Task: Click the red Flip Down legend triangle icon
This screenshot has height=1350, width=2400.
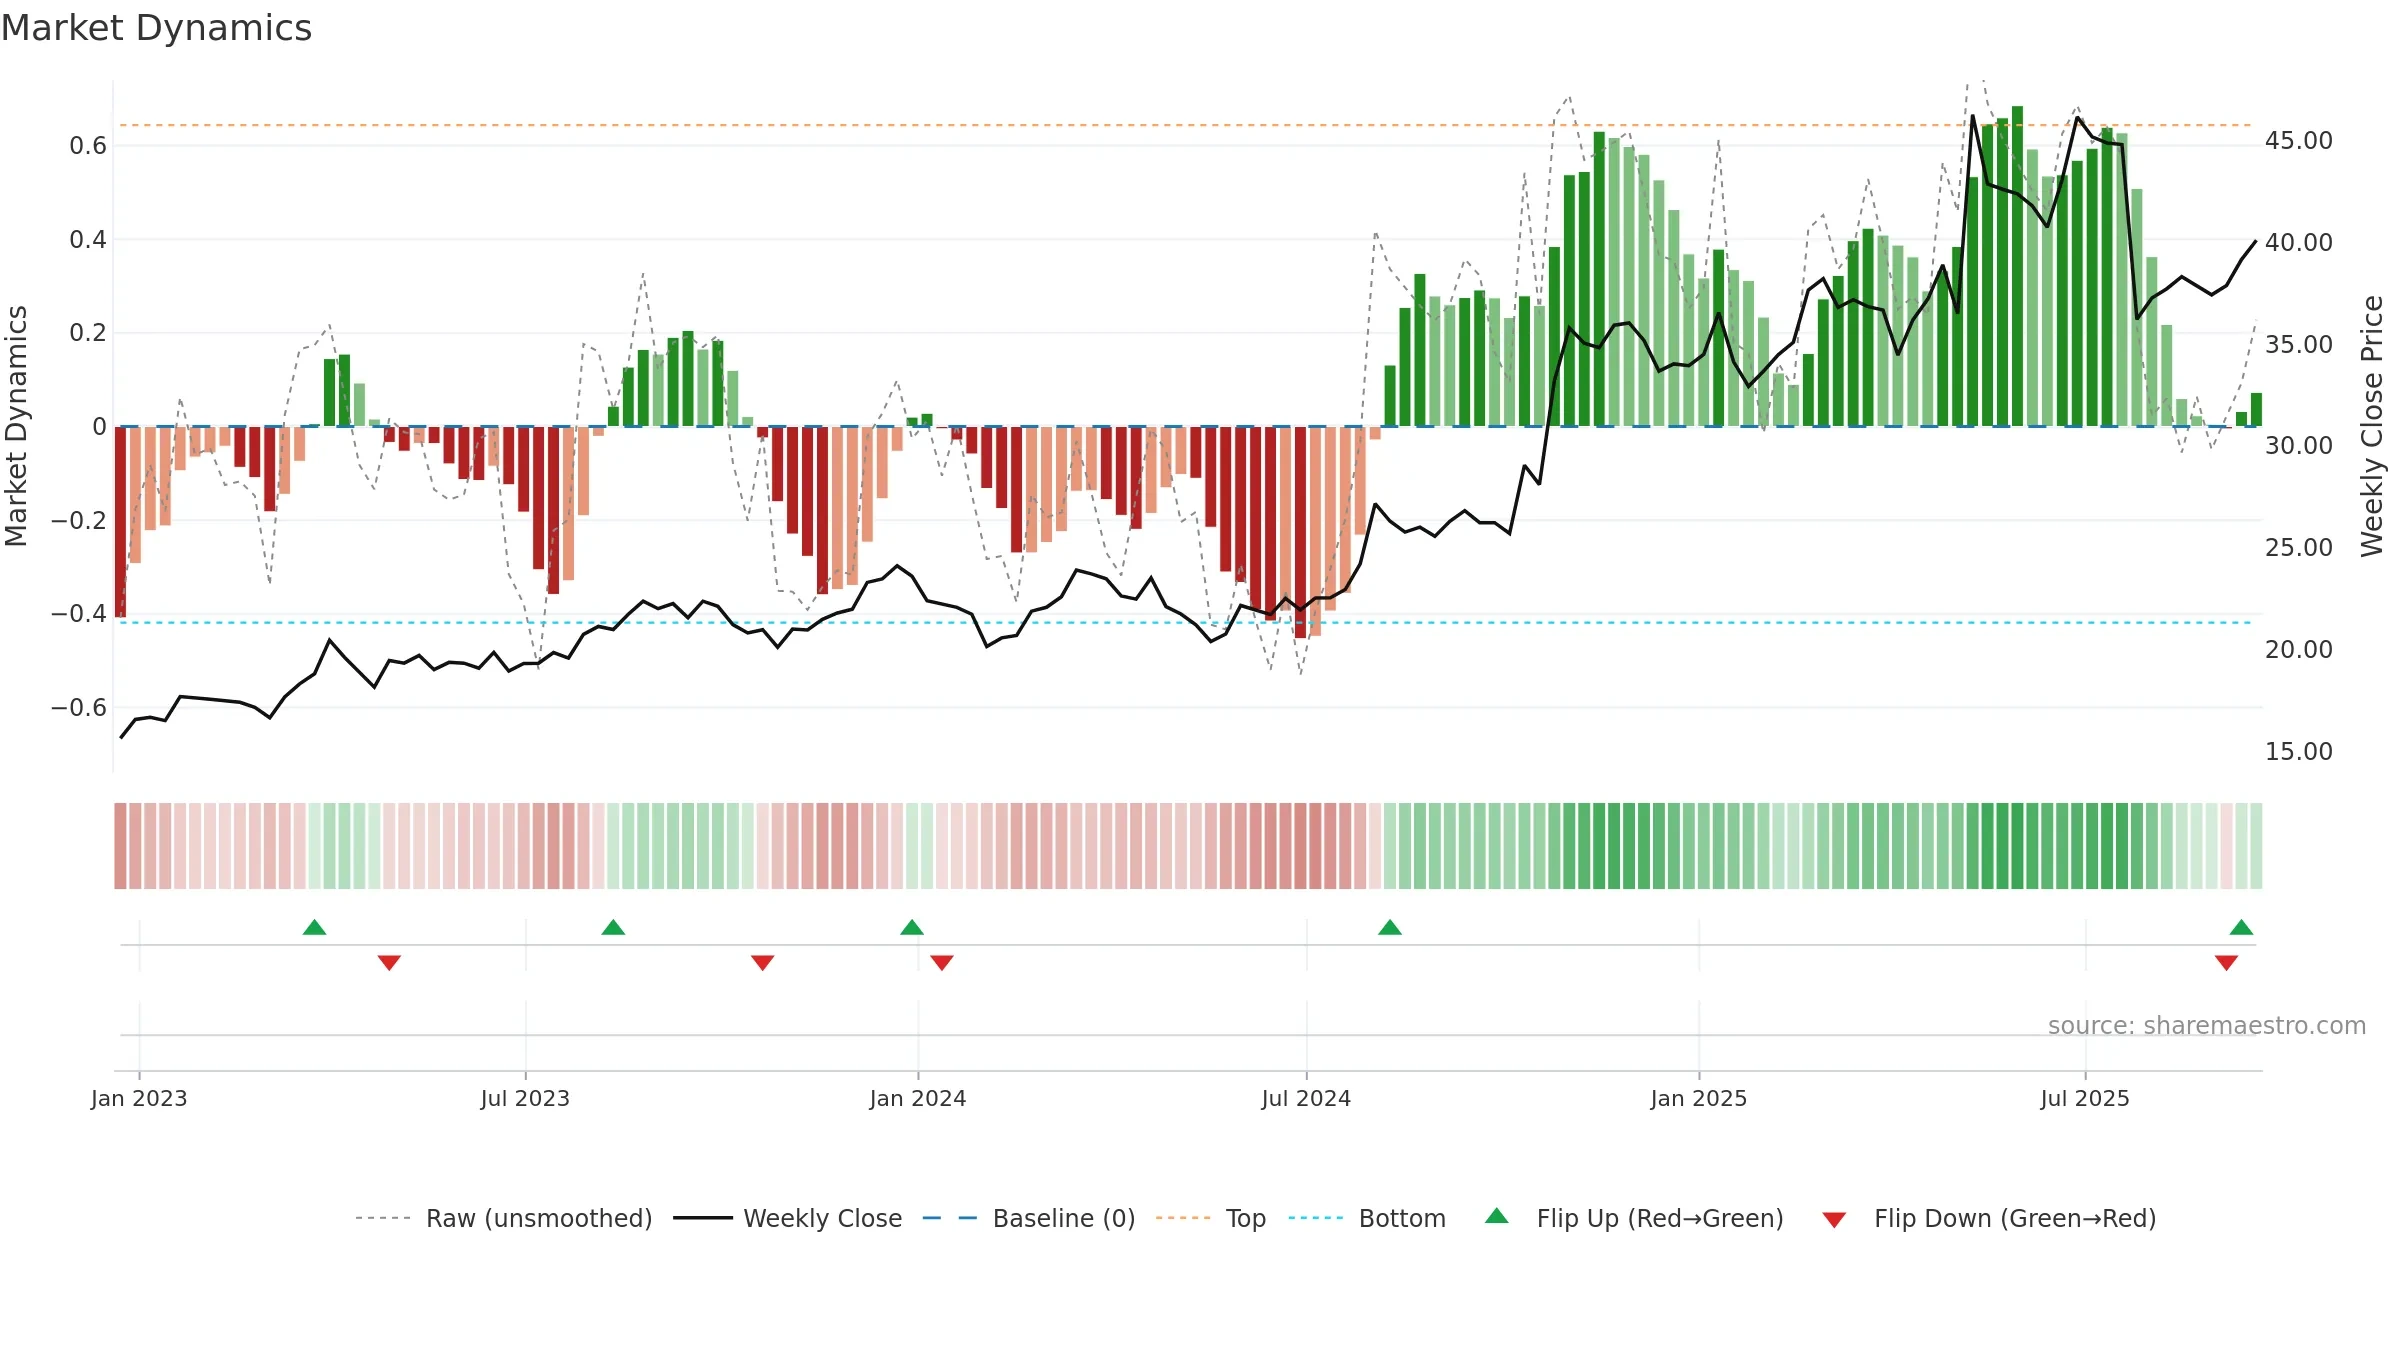Action: pos(1834,1220)
